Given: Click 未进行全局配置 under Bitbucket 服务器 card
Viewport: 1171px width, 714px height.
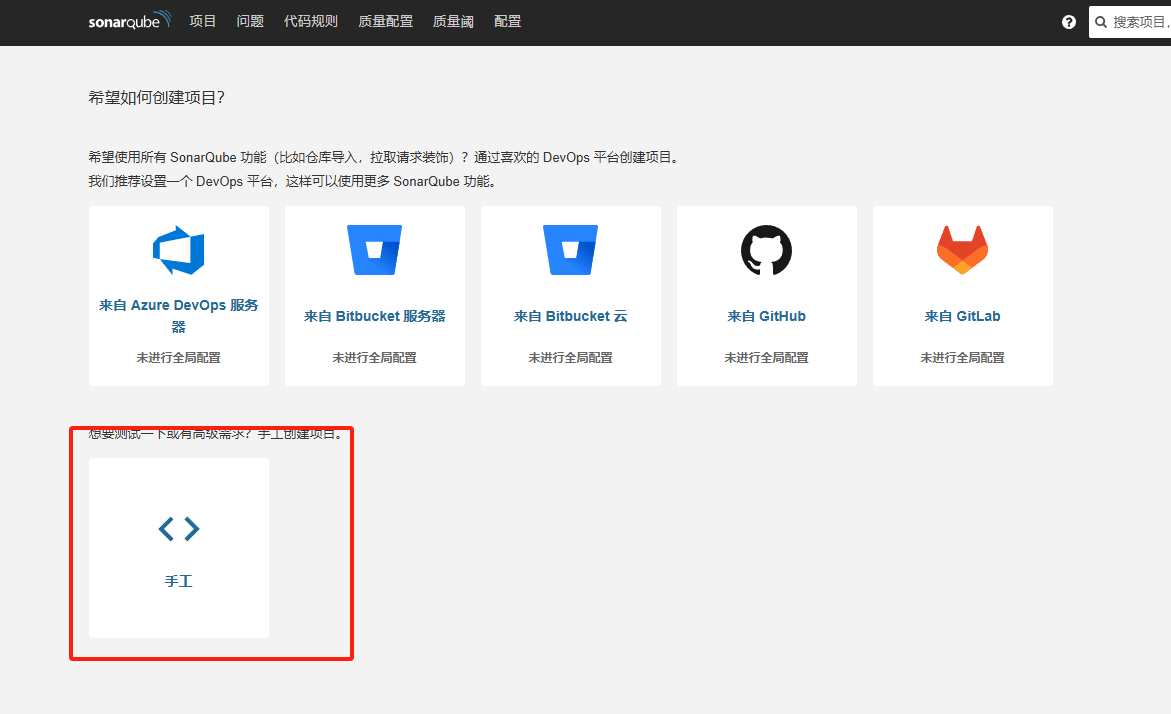Looking at the screenshot, I should point(374,358).
